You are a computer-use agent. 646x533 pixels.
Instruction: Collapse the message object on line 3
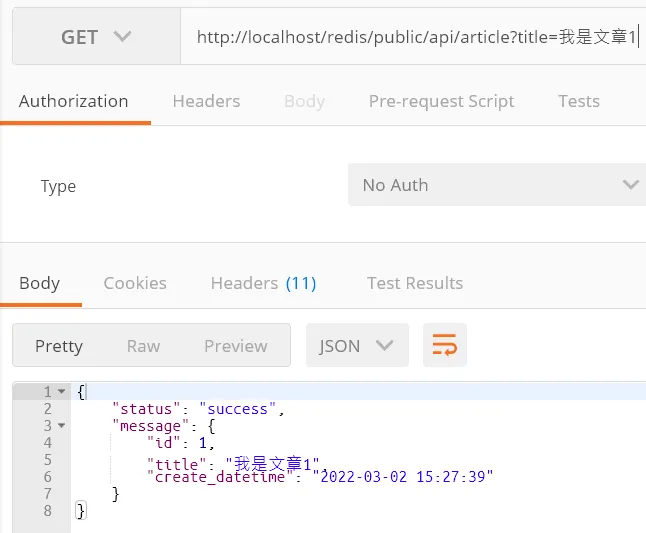(62, 426)
